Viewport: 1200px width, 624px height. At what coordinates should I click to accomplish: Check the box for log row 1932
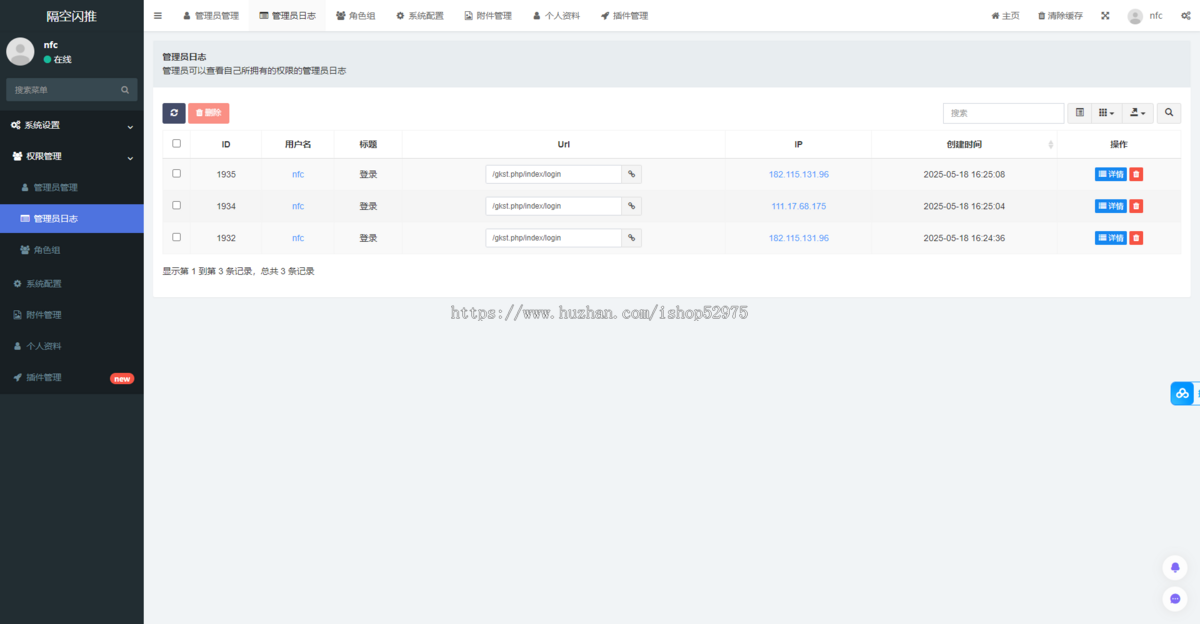(177, 238)
